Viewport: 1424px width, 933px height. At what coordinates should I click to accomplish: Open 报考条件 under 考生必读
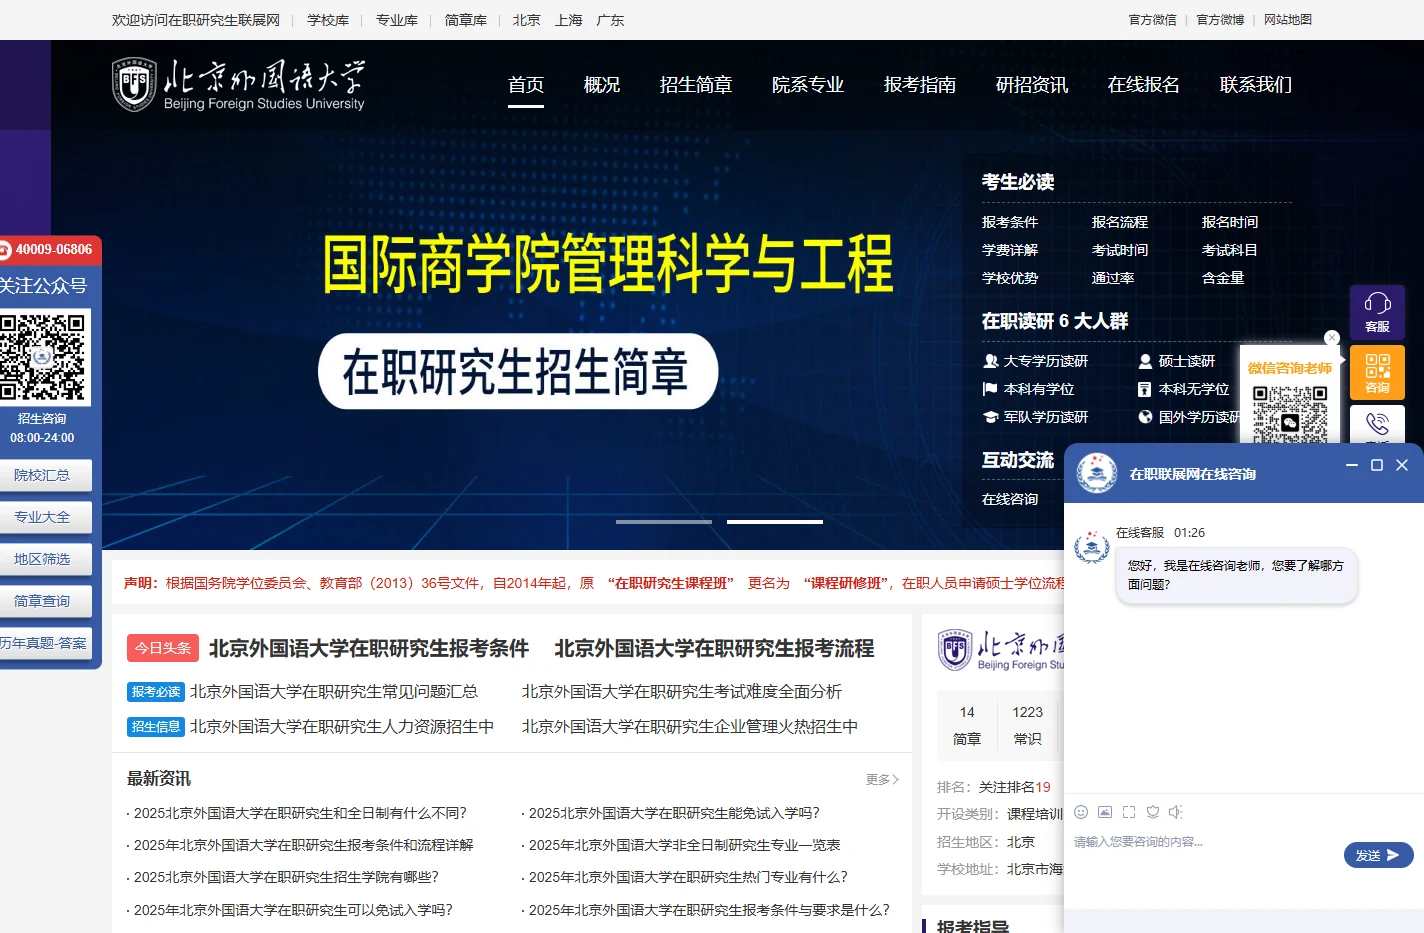click(1010, 222)
